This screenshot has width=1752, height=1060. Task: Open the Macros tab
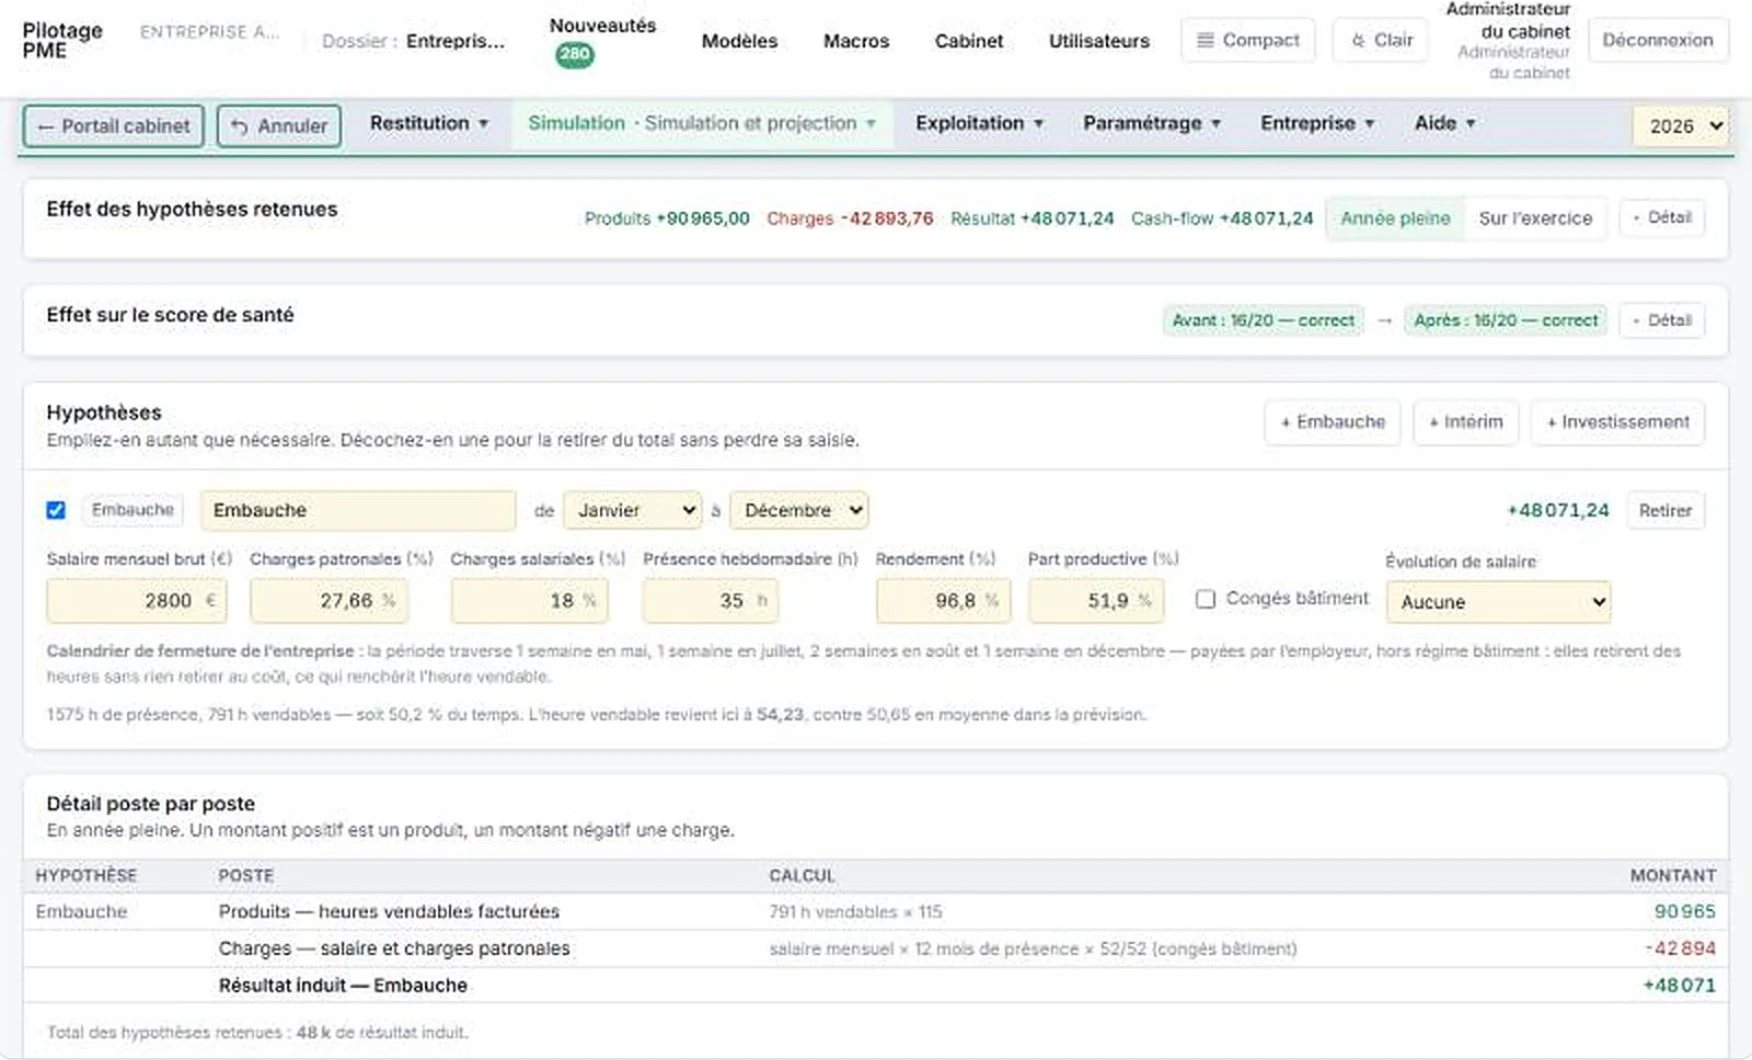point(856,41)
